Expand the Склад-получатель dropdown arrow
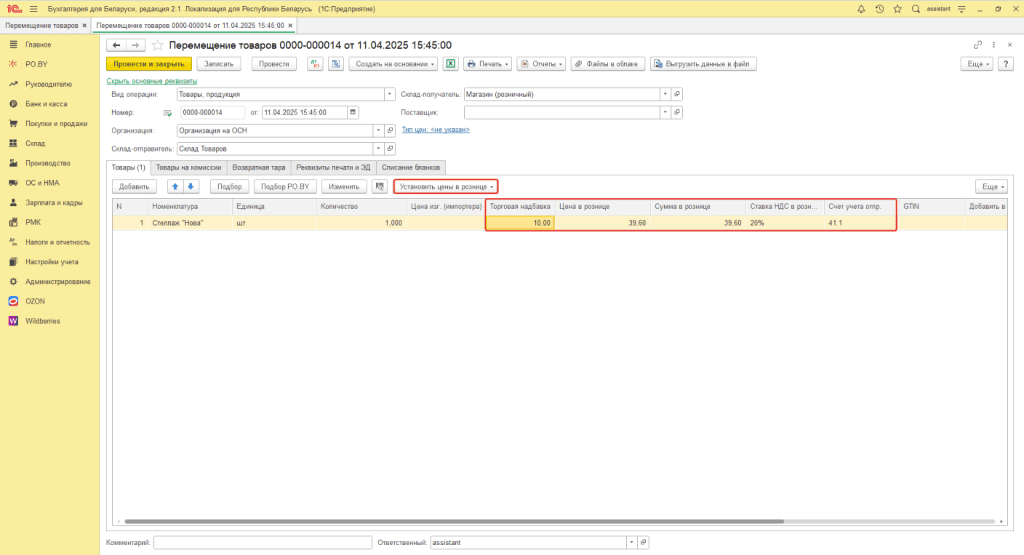Image resolution: width=1024 pixels, height=555 pixels. click(x=665, y=94)
